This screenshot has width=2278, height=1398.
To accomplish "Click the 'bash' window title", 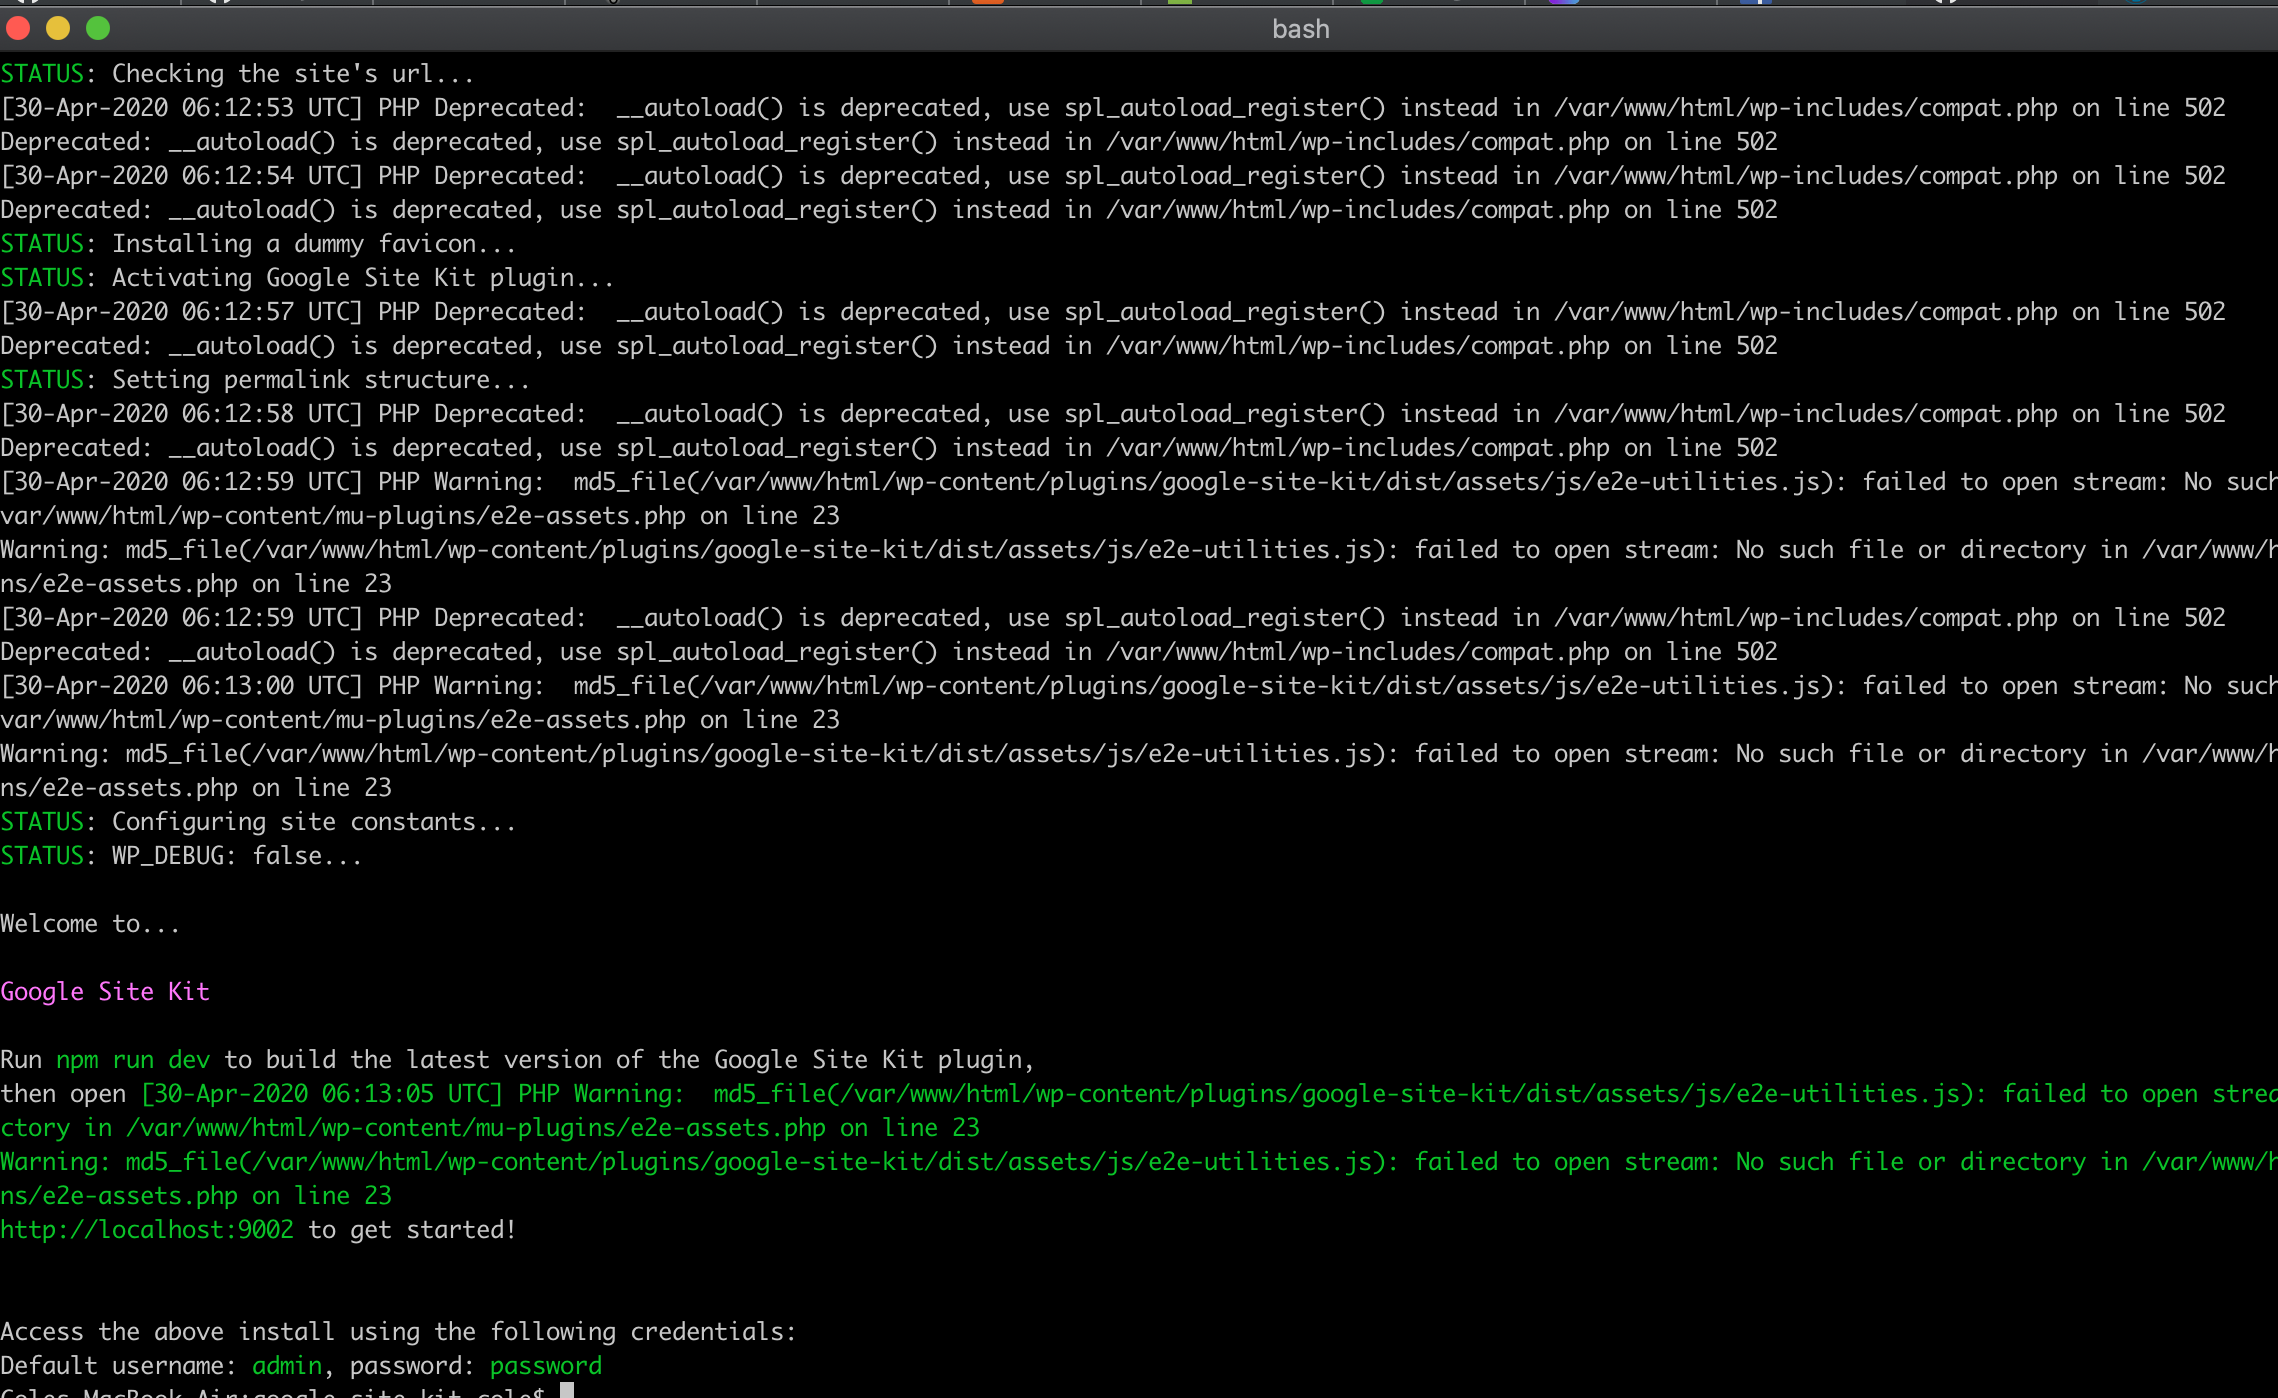I will click(1300, 29).
